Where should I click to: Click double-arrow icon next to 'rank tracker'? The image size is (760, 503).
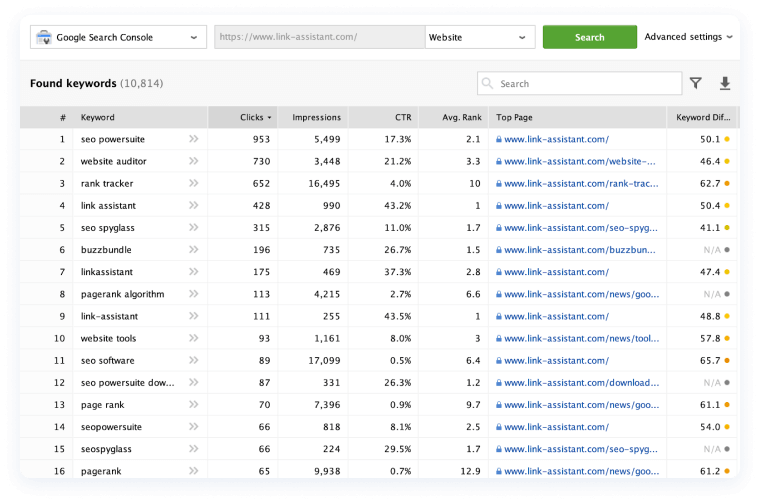(x=193, y=184)
